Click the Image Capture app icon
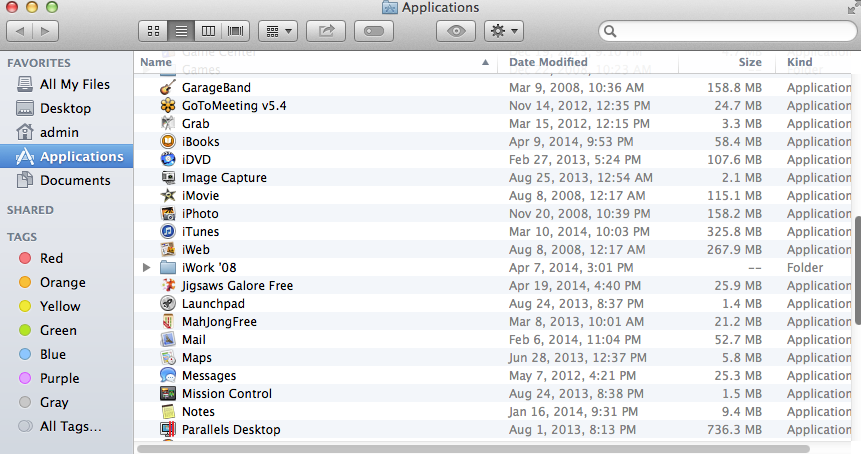Screen dimensions: 861x454 click(167, 178)
